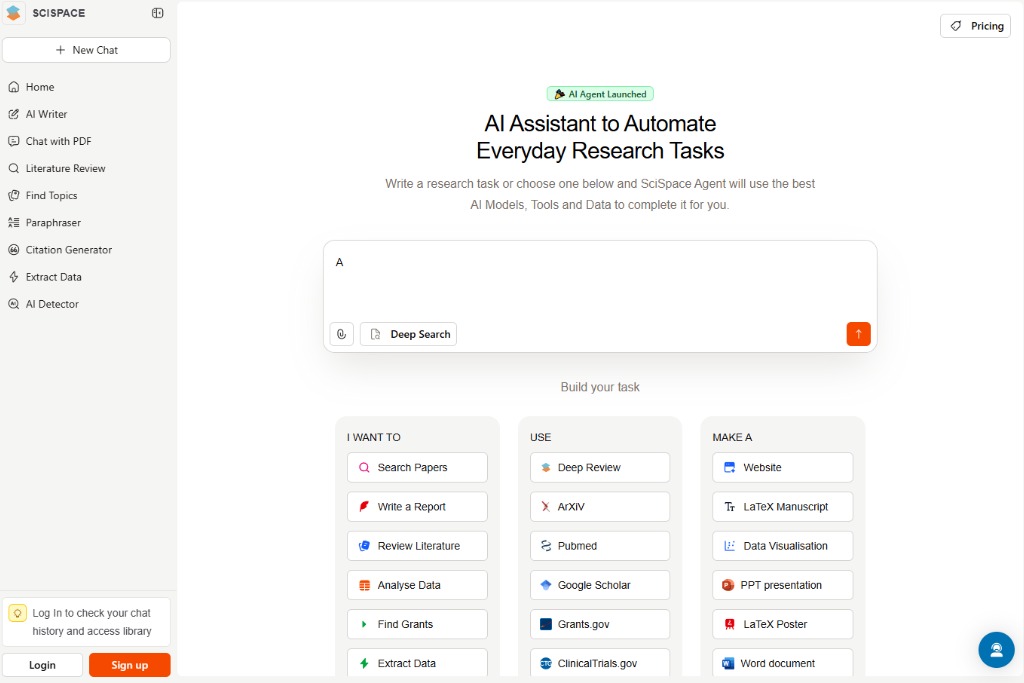This screenshot has width=1024, height=683.
Task: Start a New Chat
Action: tap(86, 50)
